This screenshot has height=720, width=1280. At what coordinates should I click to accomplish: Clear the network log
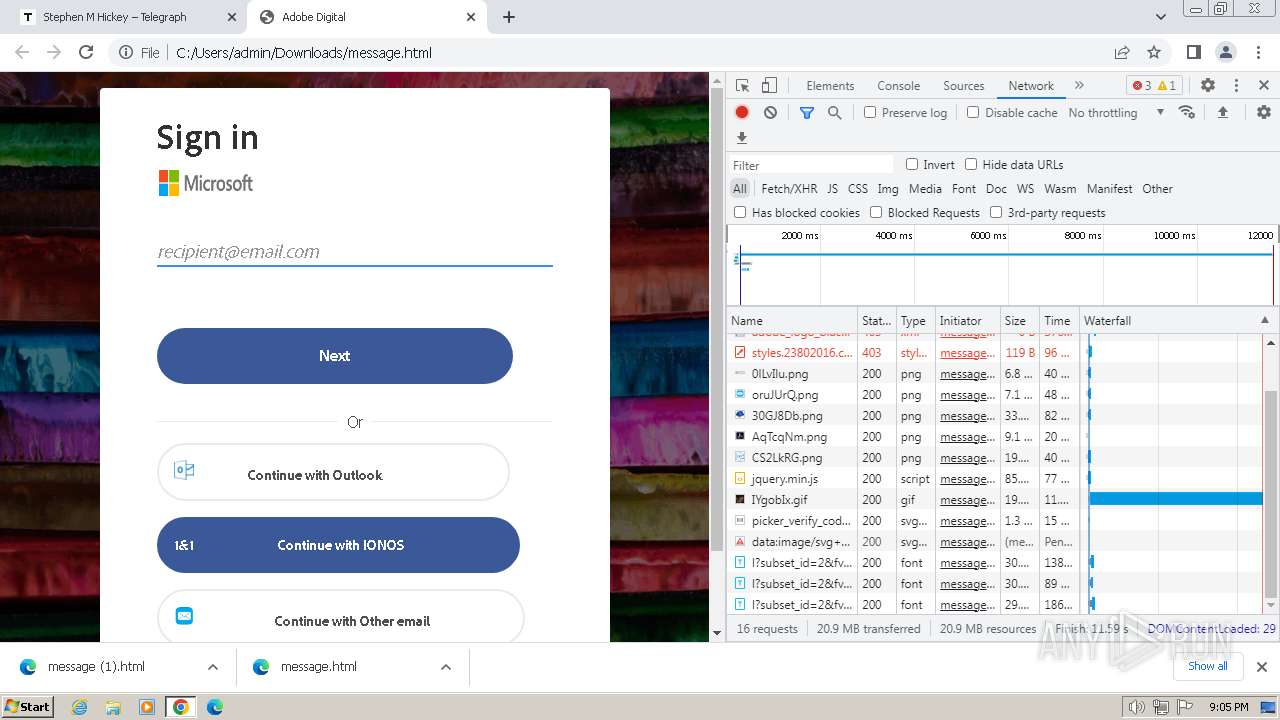tap(770, 113)
